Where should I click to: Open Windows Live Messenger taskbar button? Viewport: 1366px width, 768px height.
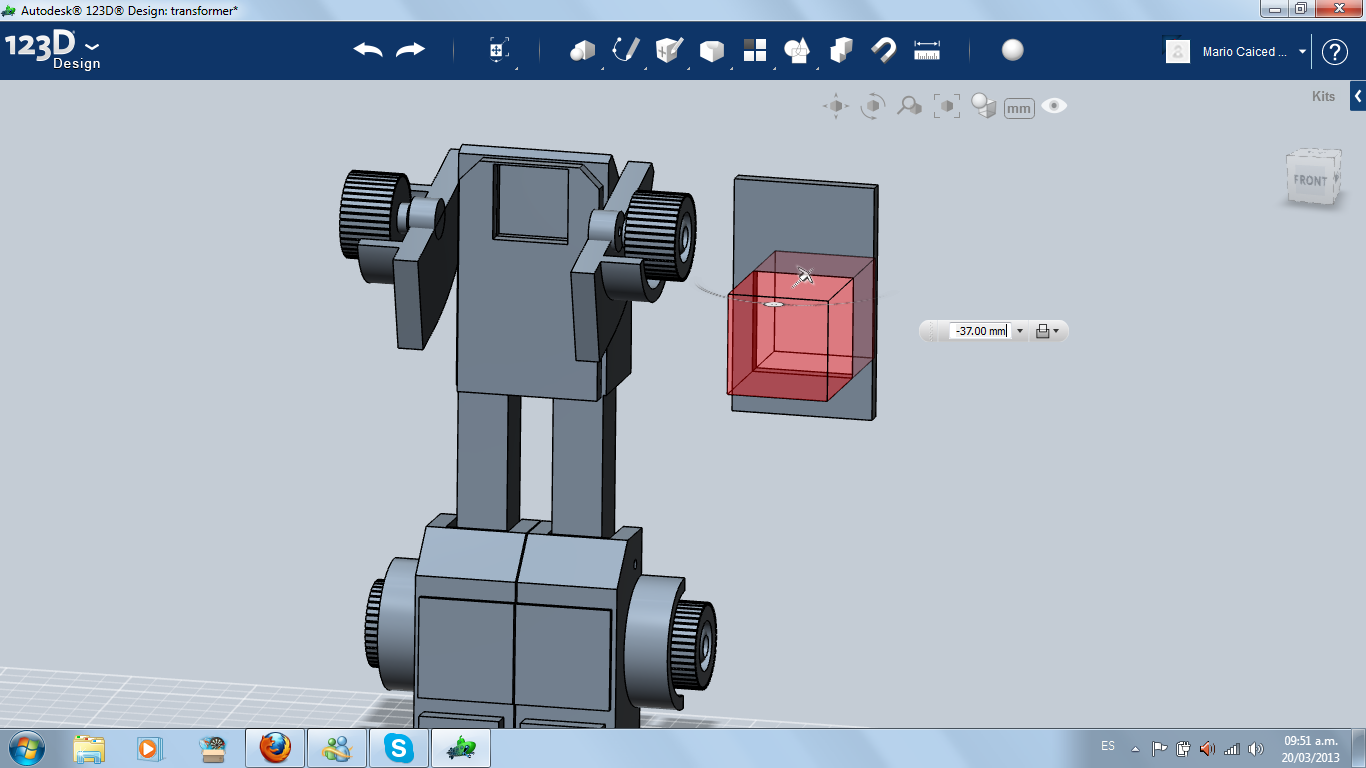coord(337,748)
